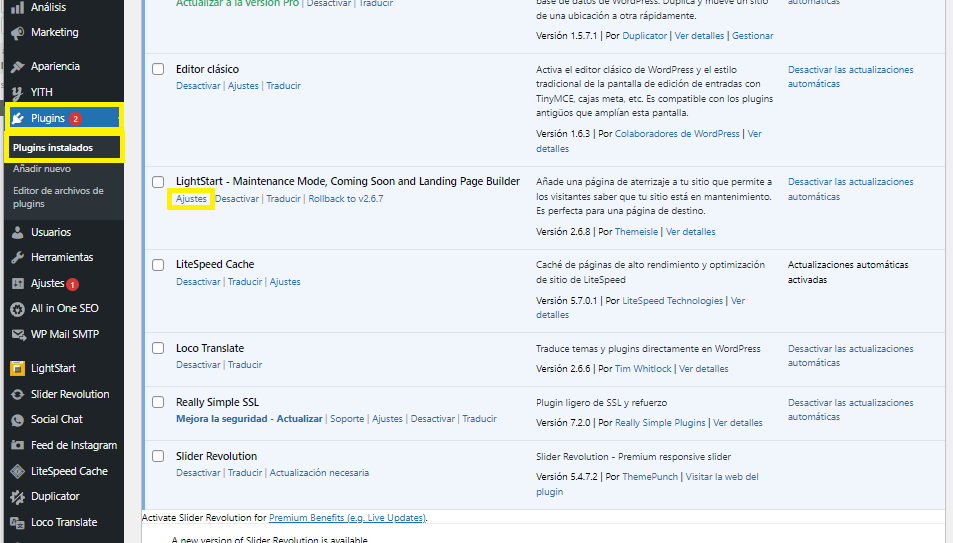Open Plugins instalados submenu item
The width and height of the screenshot is (953, 543).
53,148
